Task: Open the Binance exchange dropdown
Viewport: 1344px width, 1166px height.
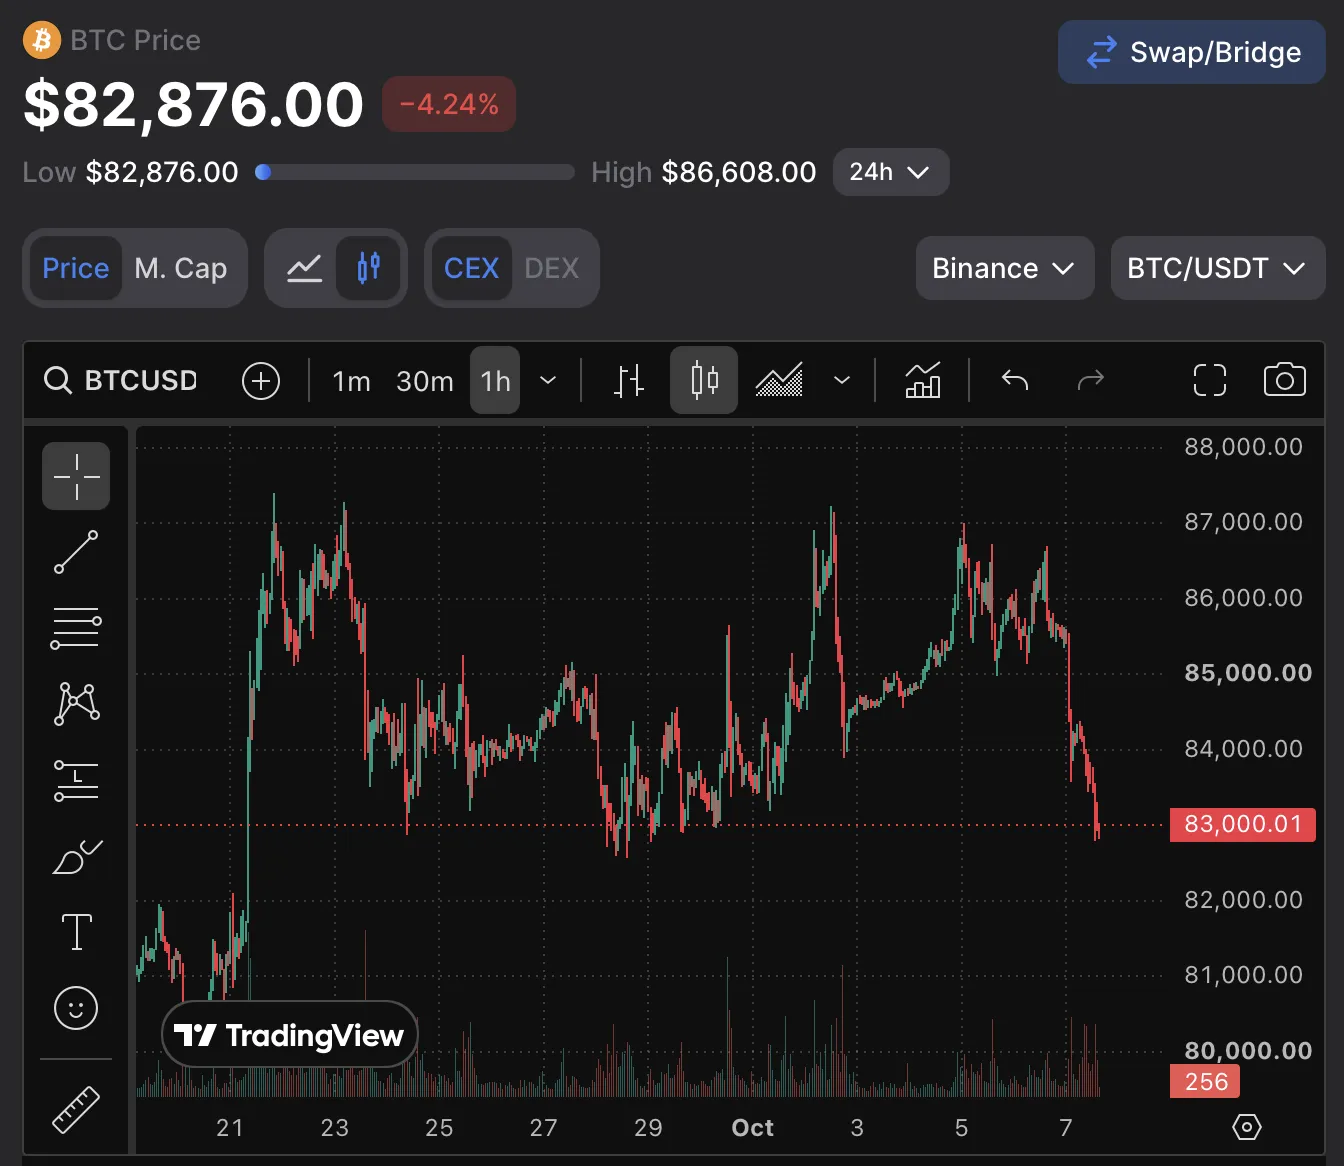Action: click(x=1004, y=268)
